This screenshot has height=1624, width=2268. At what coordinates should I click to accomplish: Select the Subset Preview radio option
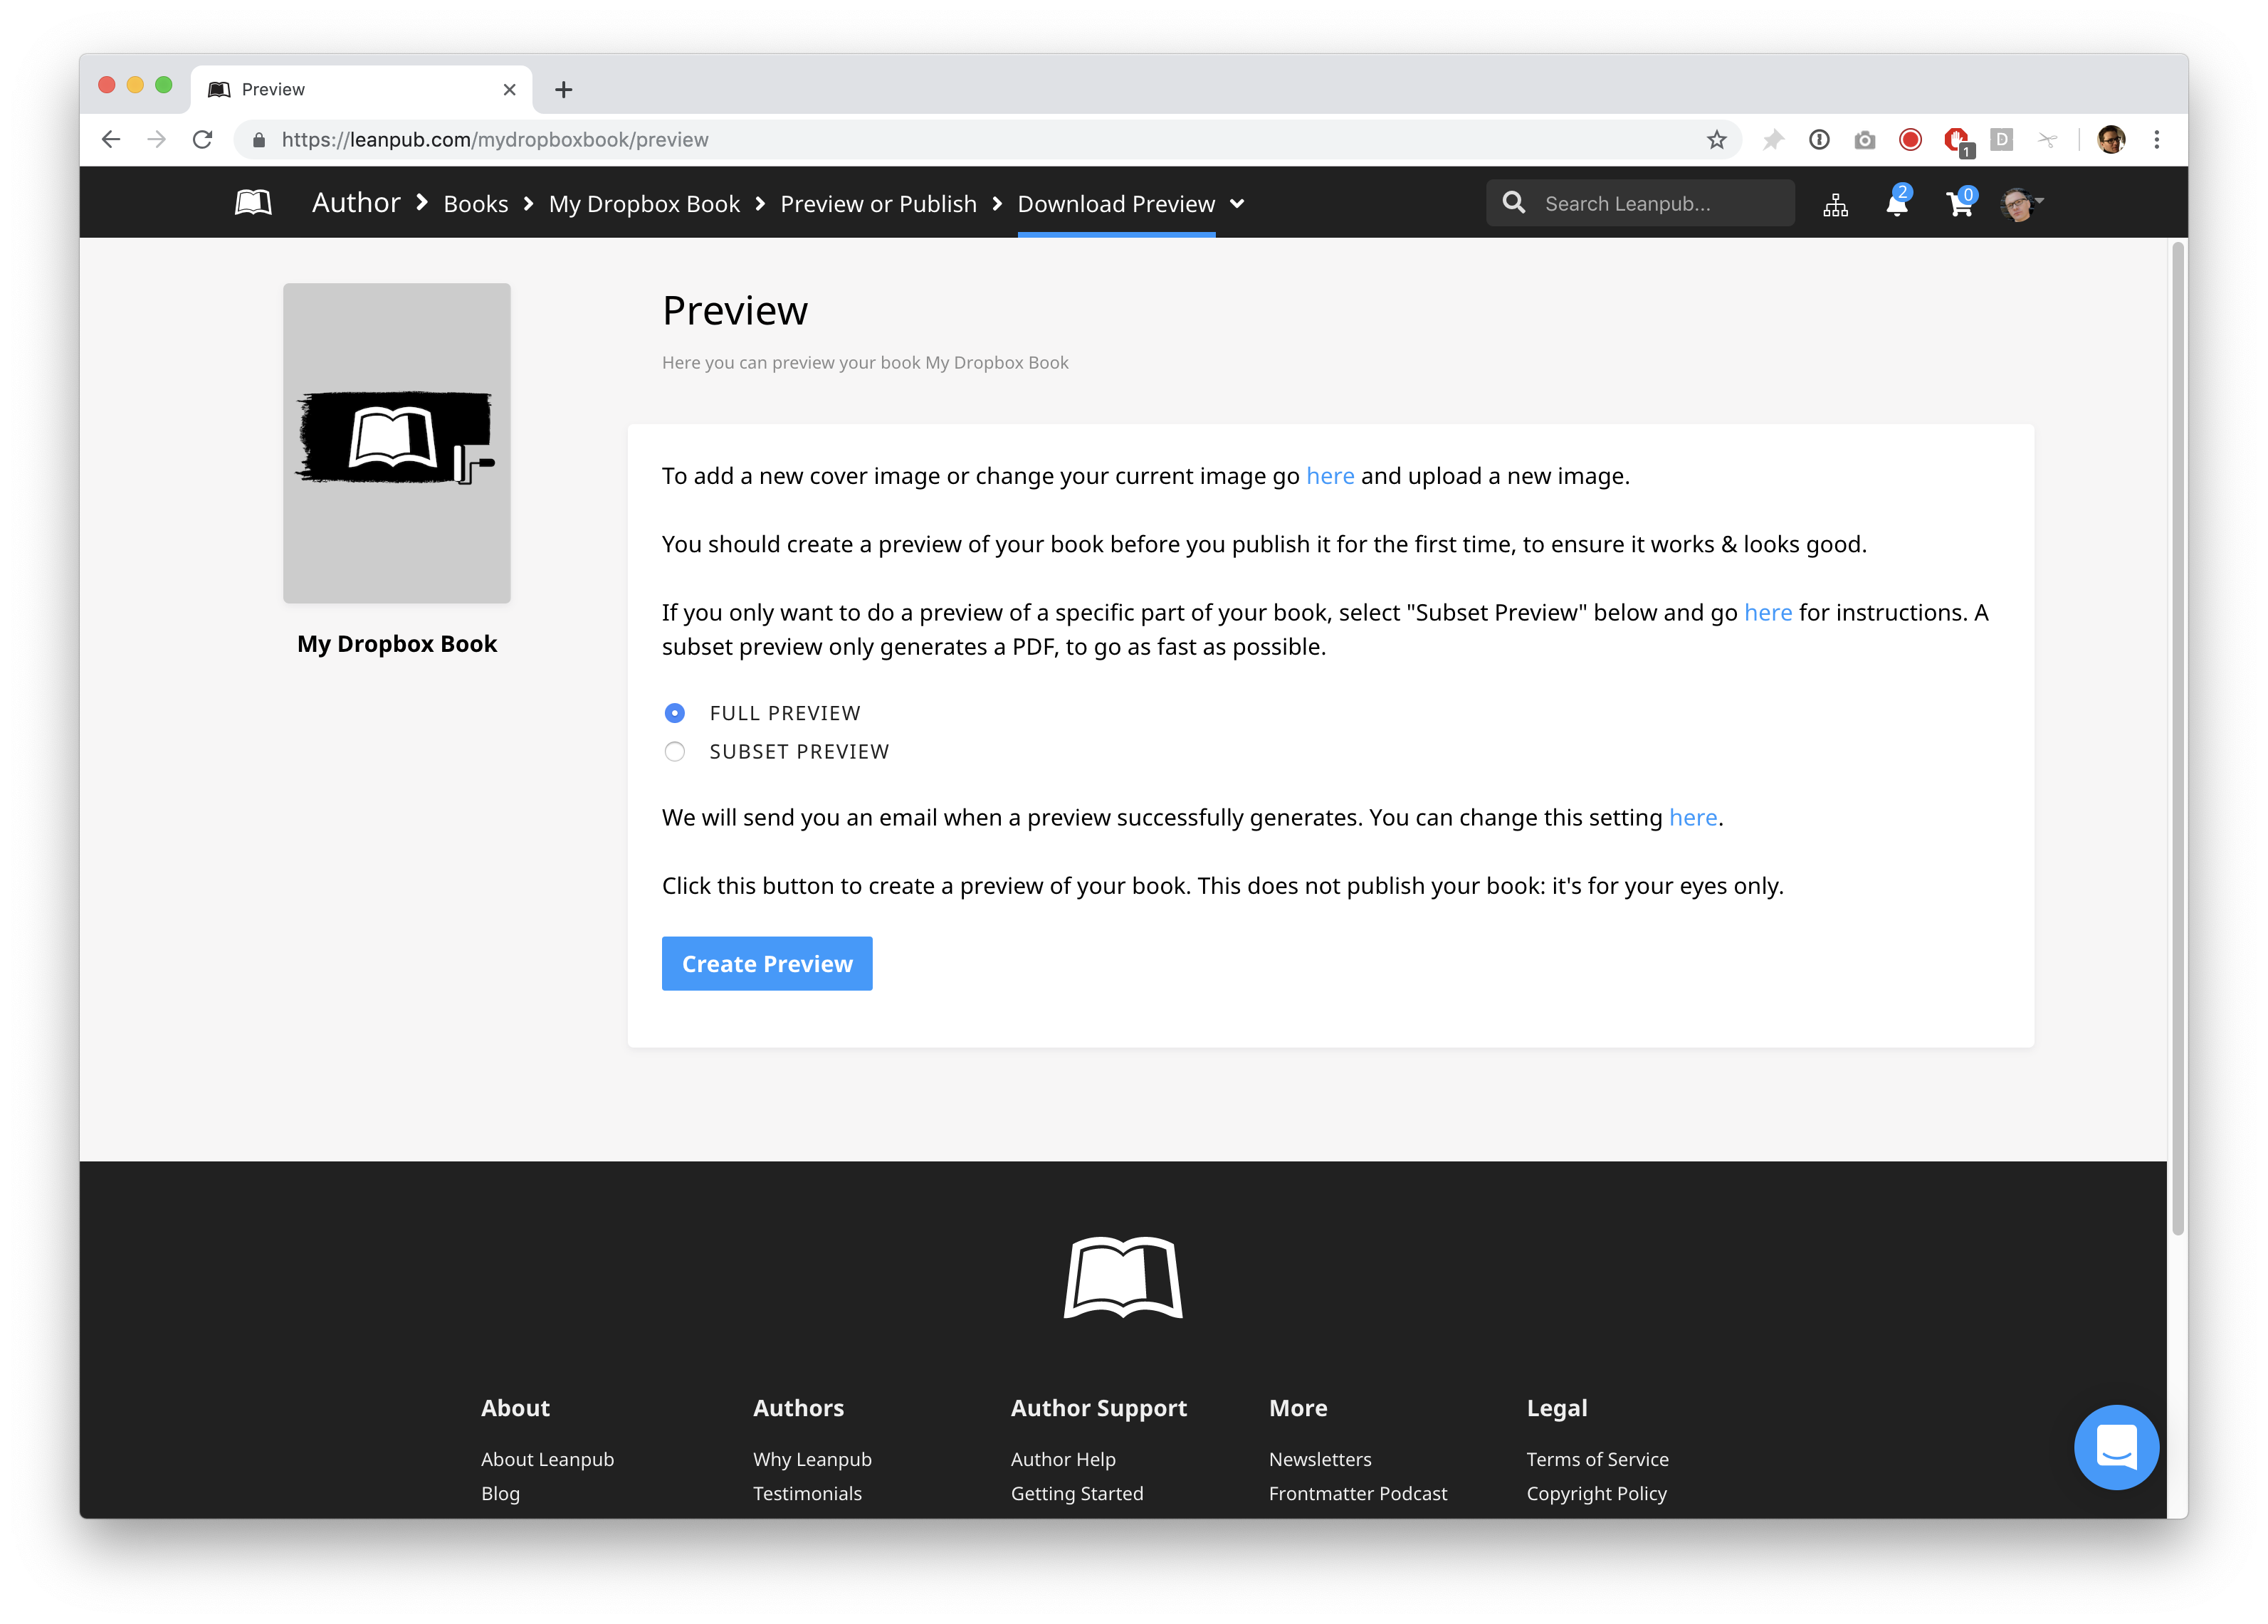point(675,752)
